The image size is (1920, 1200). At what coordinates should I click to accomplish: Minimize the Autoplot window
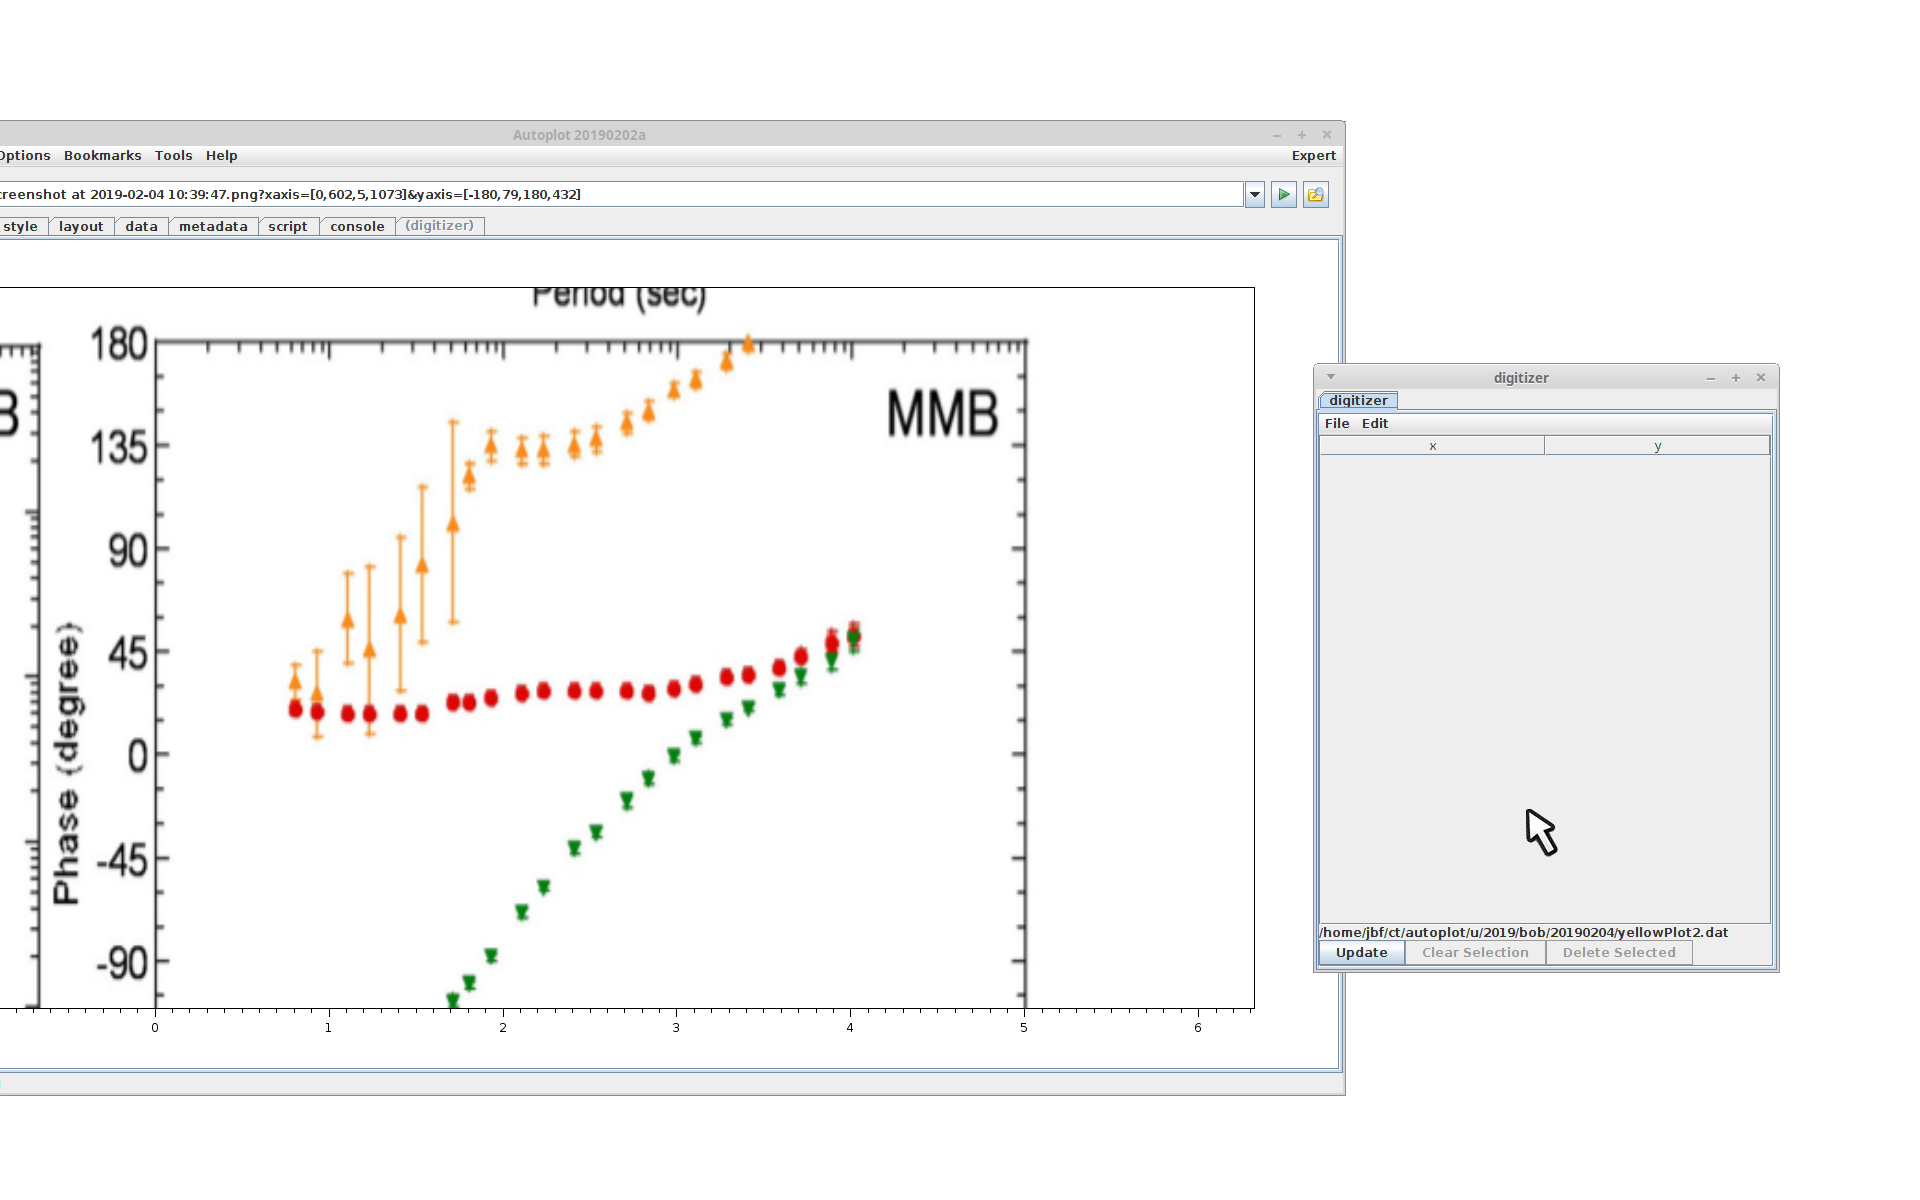click(1277, 135)
